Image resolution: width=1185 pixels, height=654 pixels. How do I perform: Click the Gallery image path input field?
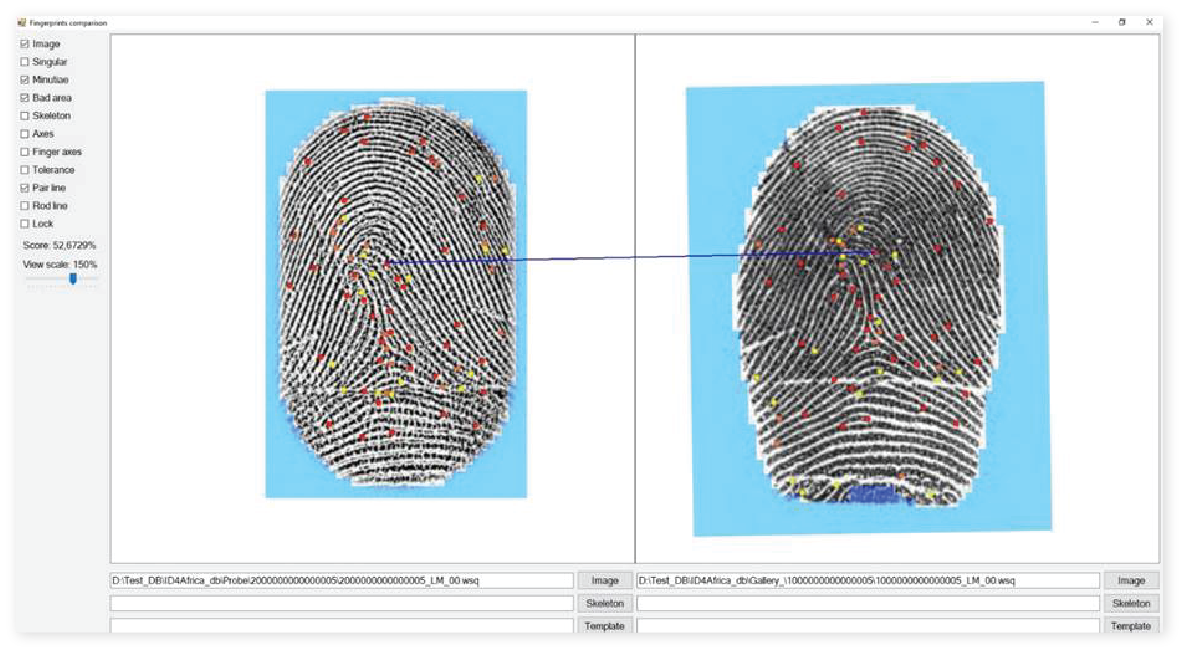(868, 581)
